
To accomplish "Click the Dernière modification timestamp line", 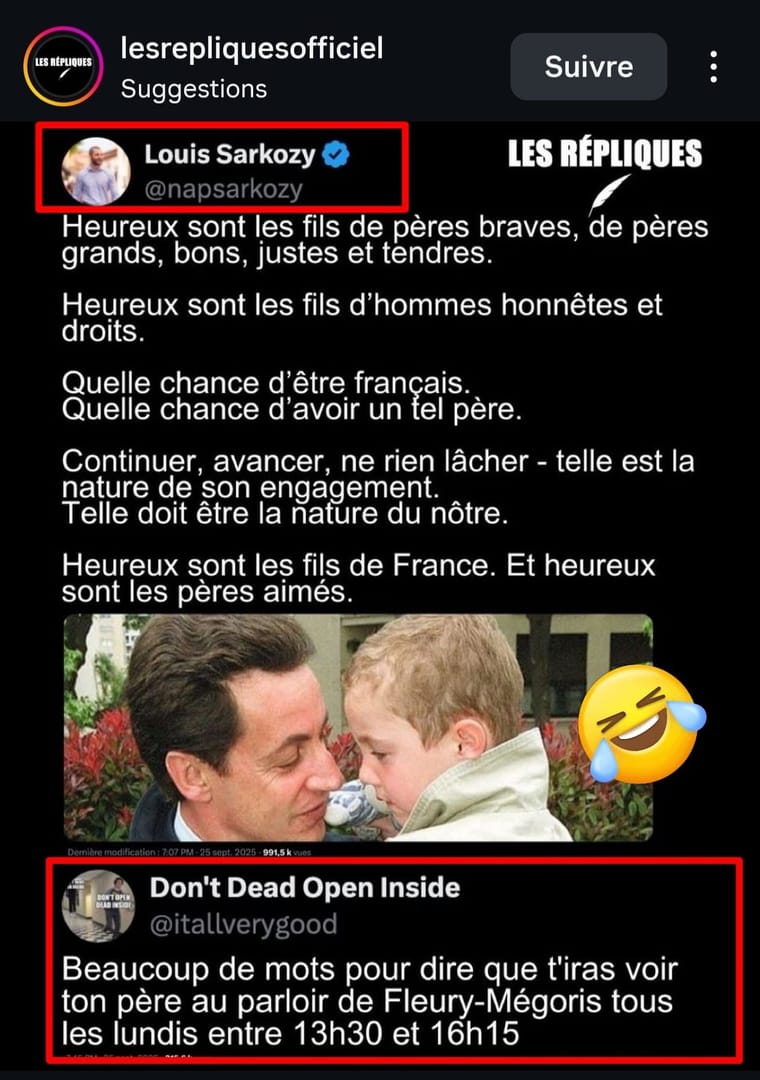I will pos(189,852).
